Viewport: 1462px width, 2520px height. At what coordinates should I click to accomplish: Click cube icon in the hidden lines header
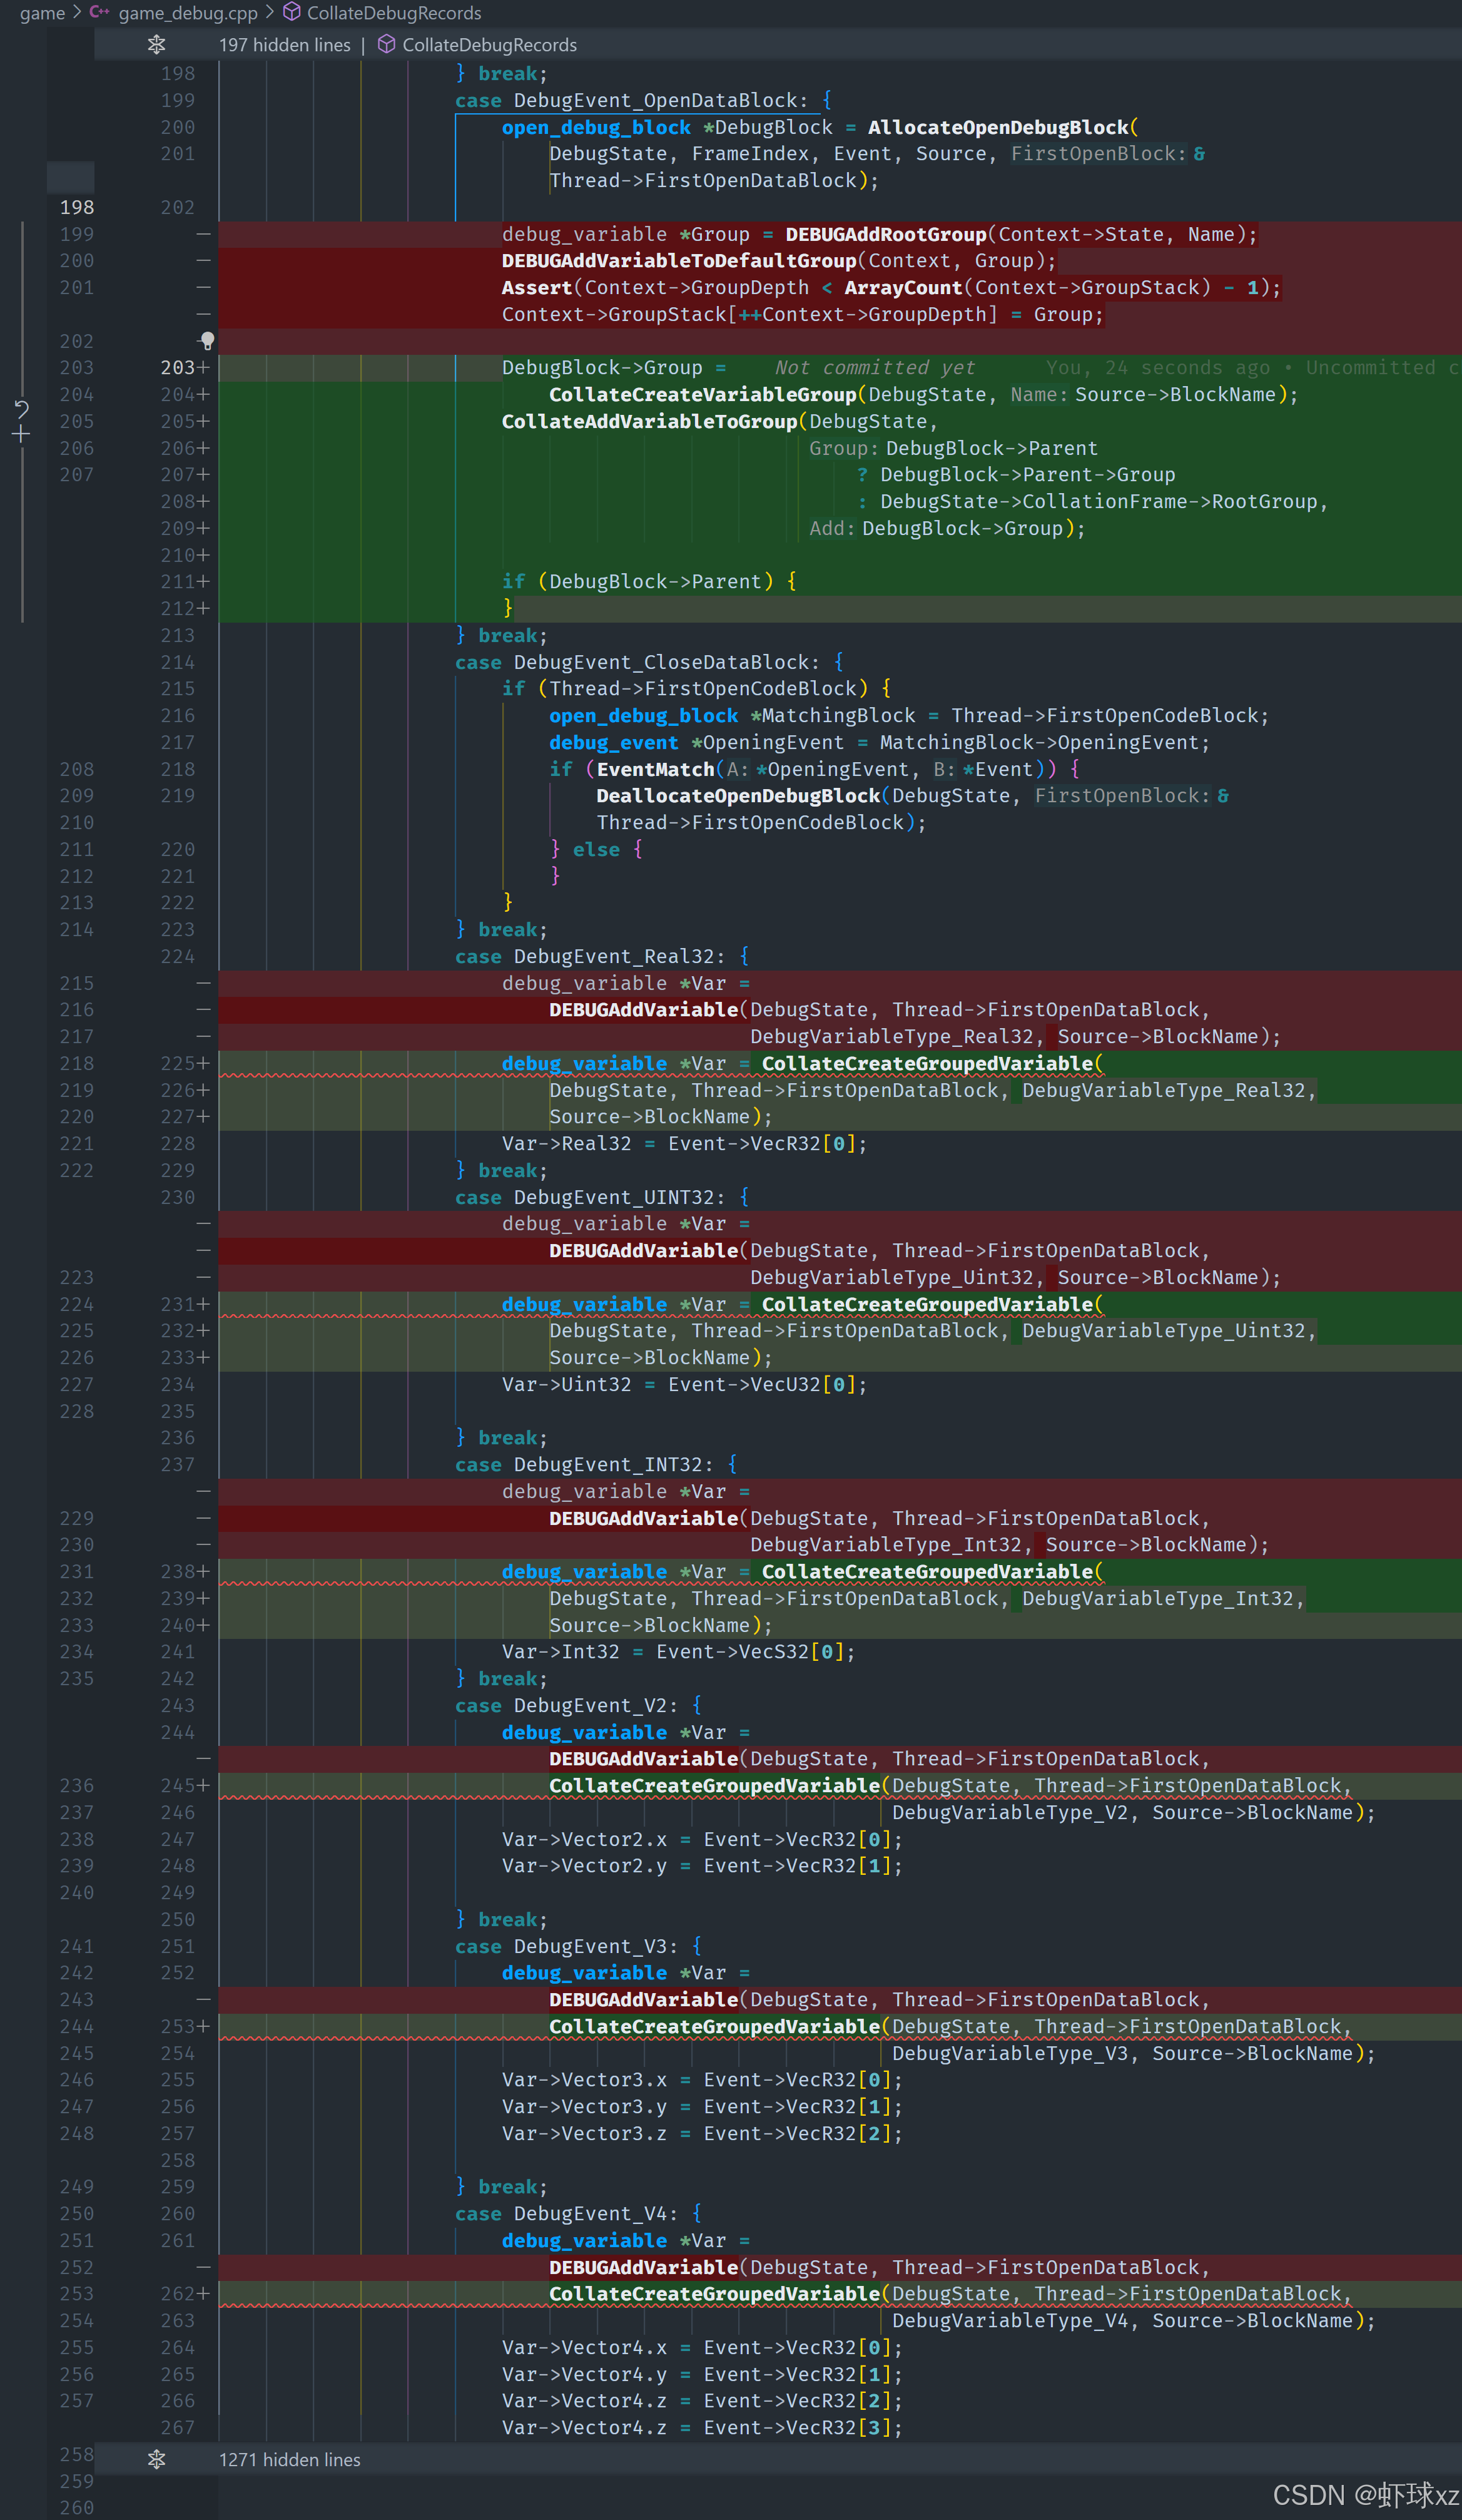click(x=386, y=45)
